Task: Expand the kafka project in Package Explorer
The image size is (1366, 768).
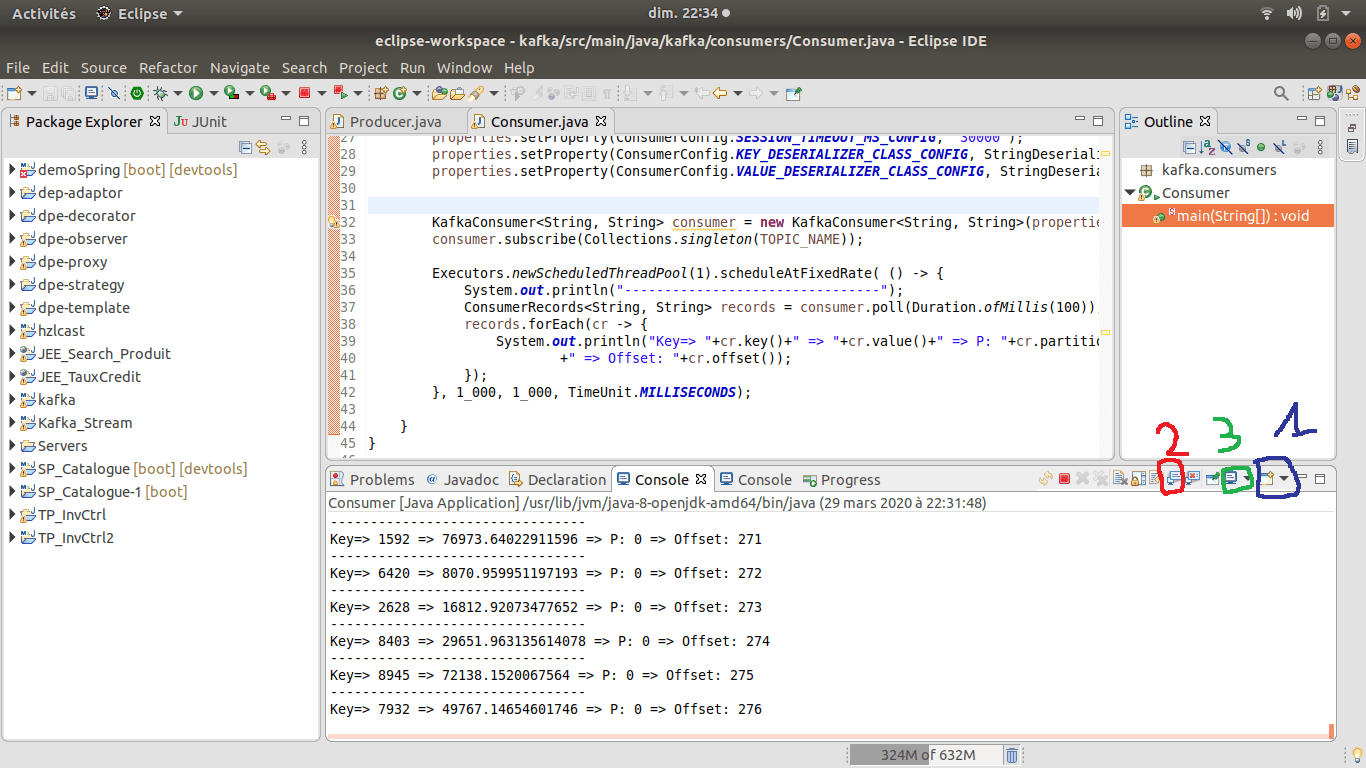Action: click(10, 399)
